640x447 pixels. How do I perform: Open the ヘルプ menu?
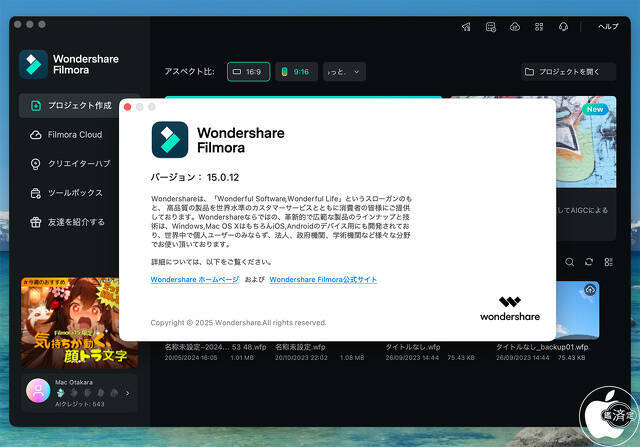coord(608,26)
